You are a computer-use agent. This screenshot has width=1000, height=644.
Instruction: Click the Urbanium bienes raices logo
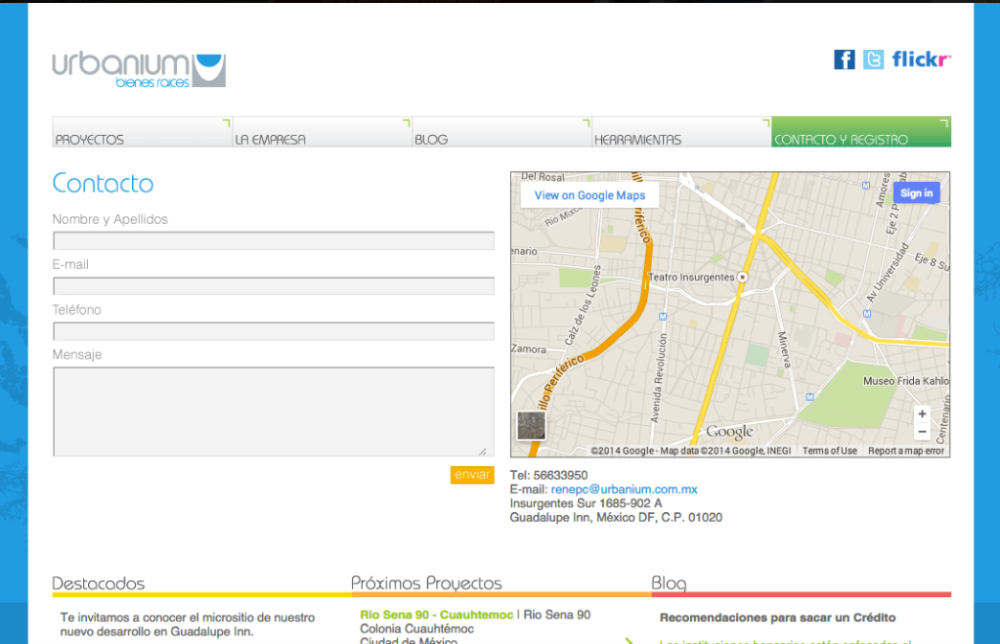coord(139,69)
